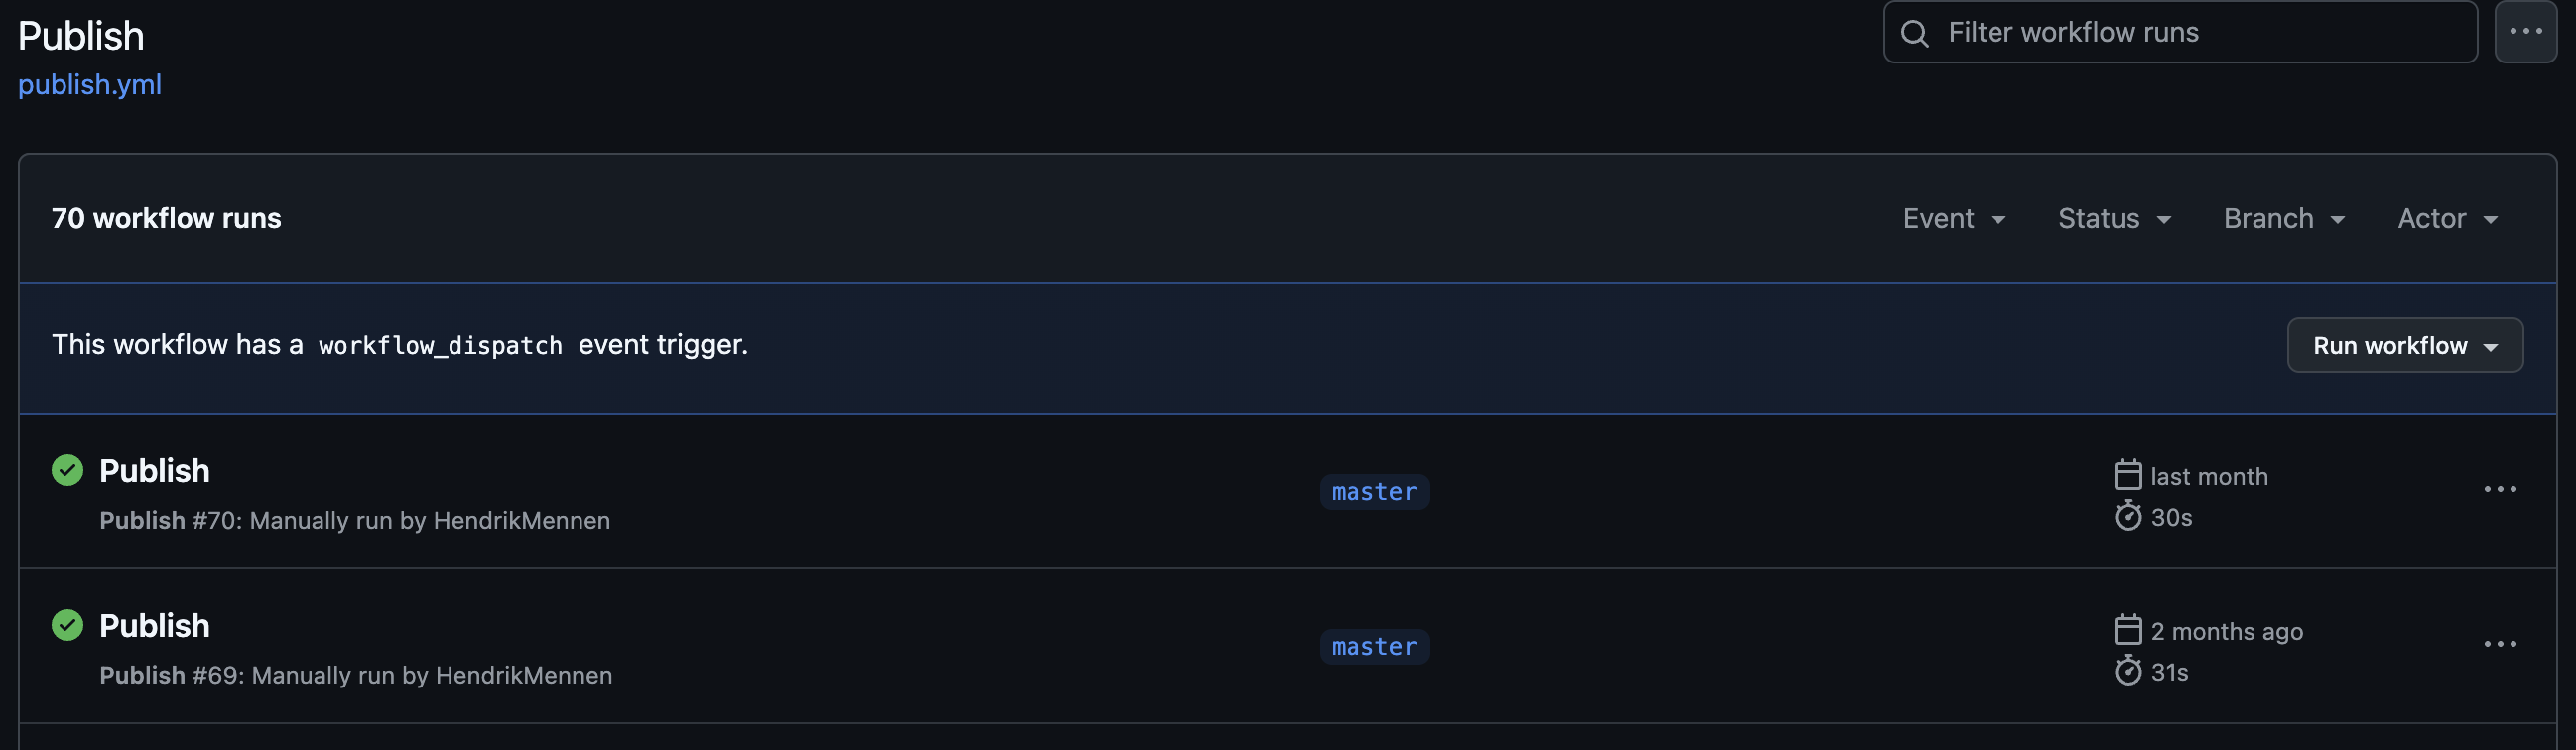Open the workflow options ellipsis menu top right
The height and width of the screenshot is (750, 2576).
[2525, 30]
